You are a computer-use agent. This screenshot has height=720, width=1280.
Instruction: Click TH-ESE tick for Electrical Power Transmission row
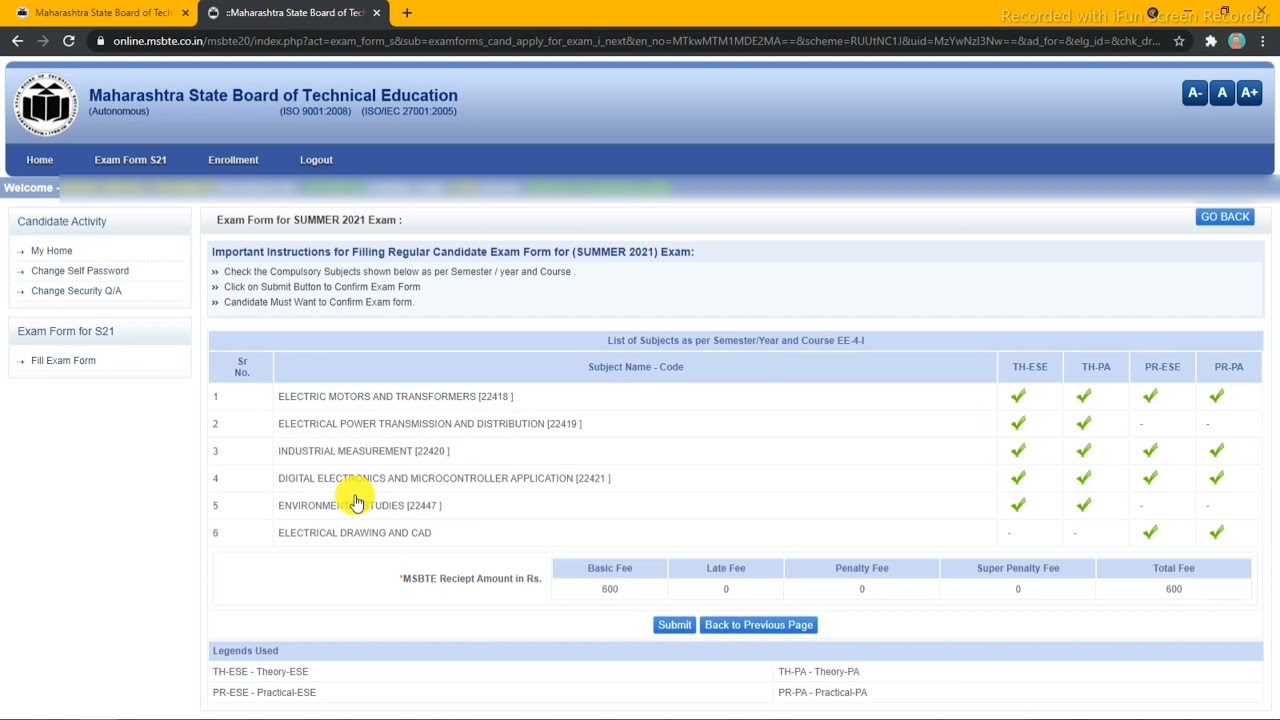click(x=1018, y=423)
